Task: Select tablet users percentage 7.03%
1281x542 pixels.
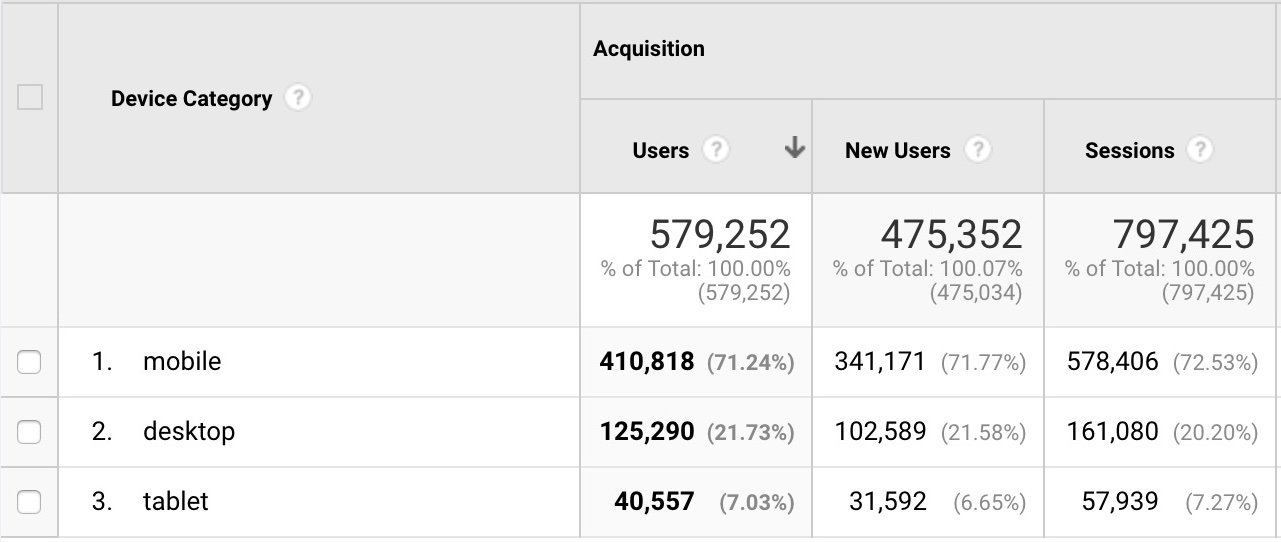Action: pyautogui.click(x=757, y=502)
